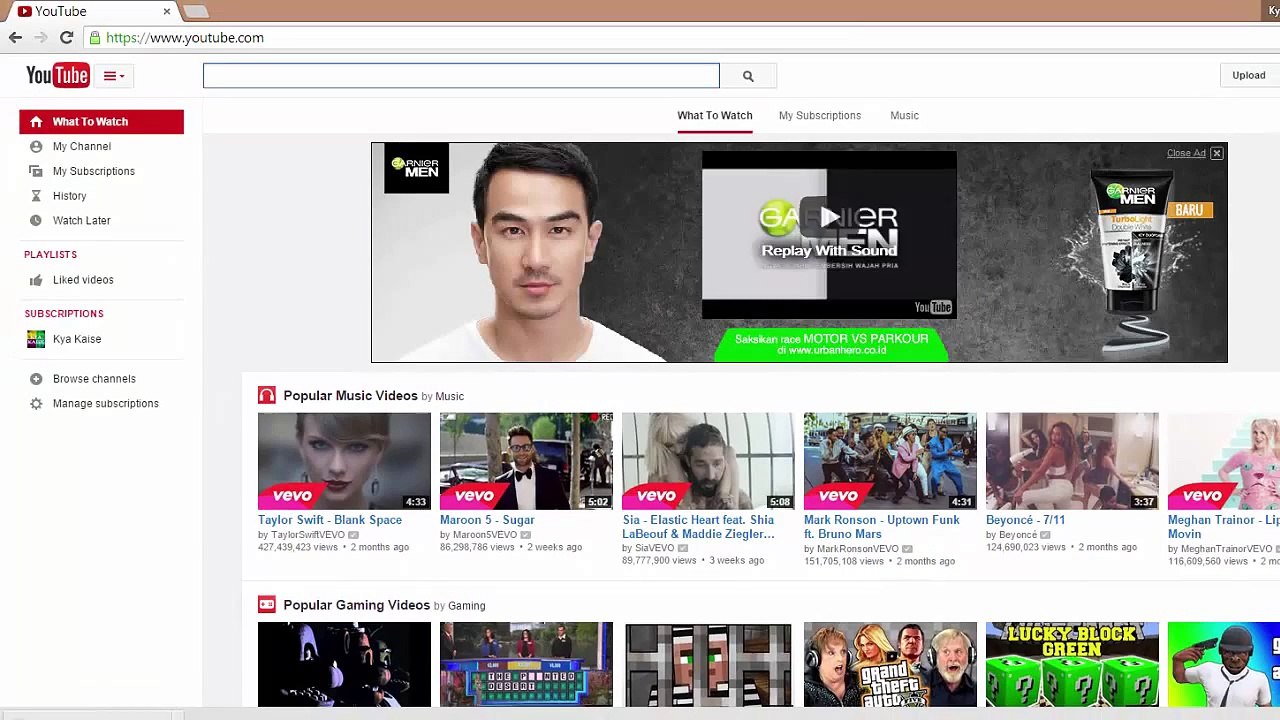Image resolution: width=1280 pixels, height=720 pixels.
Task: Open Mark Ronson Uptown Funk thumbnail
Action: tap(890, 461)
